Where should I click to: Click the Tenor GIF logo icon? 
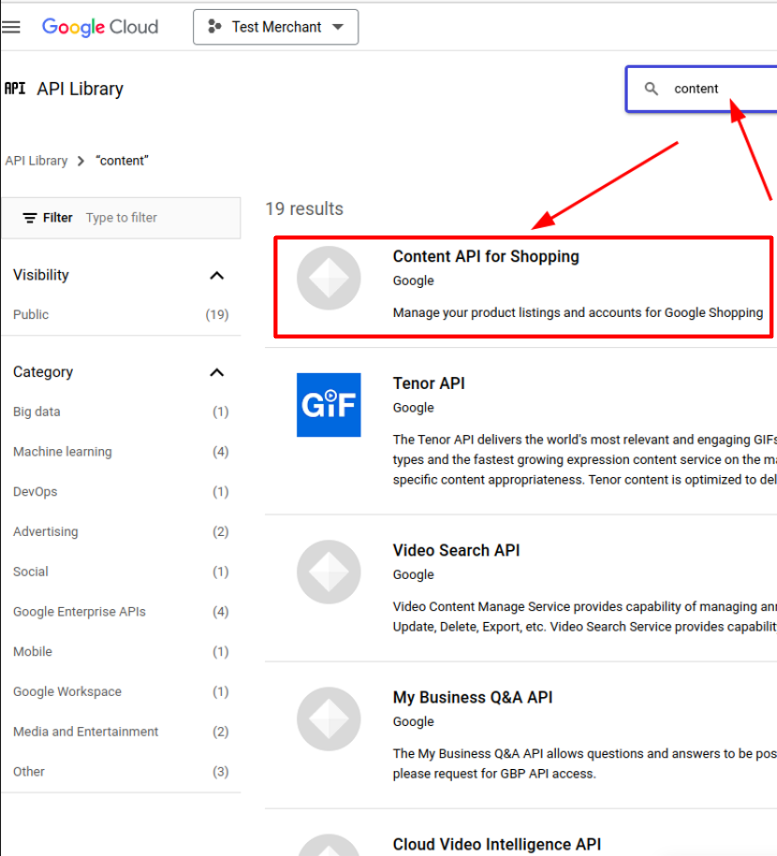pos(329,405)
